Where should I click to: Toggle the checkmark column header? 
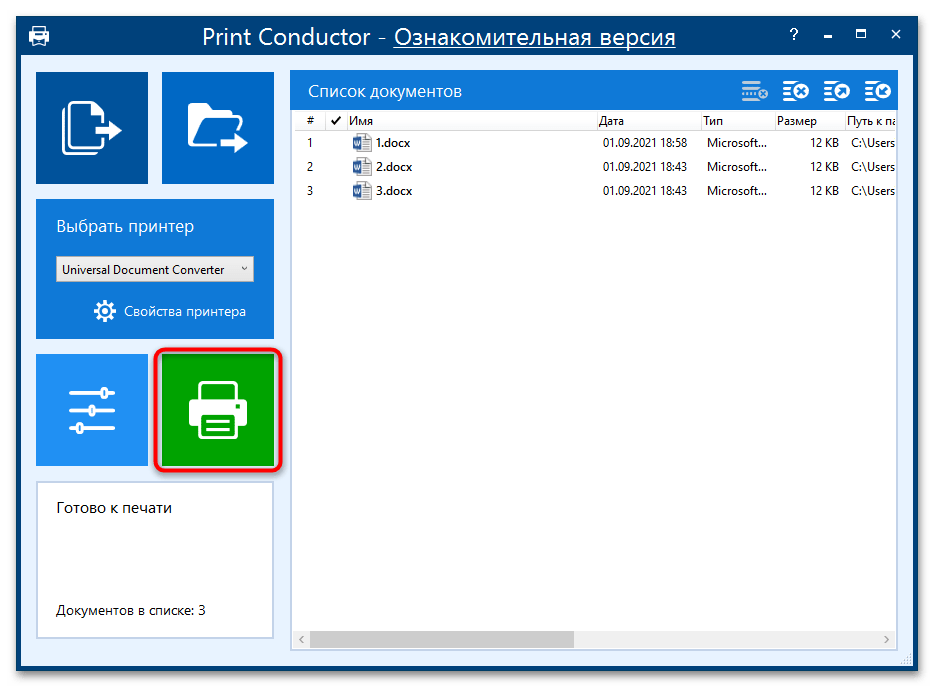point(335,121)
